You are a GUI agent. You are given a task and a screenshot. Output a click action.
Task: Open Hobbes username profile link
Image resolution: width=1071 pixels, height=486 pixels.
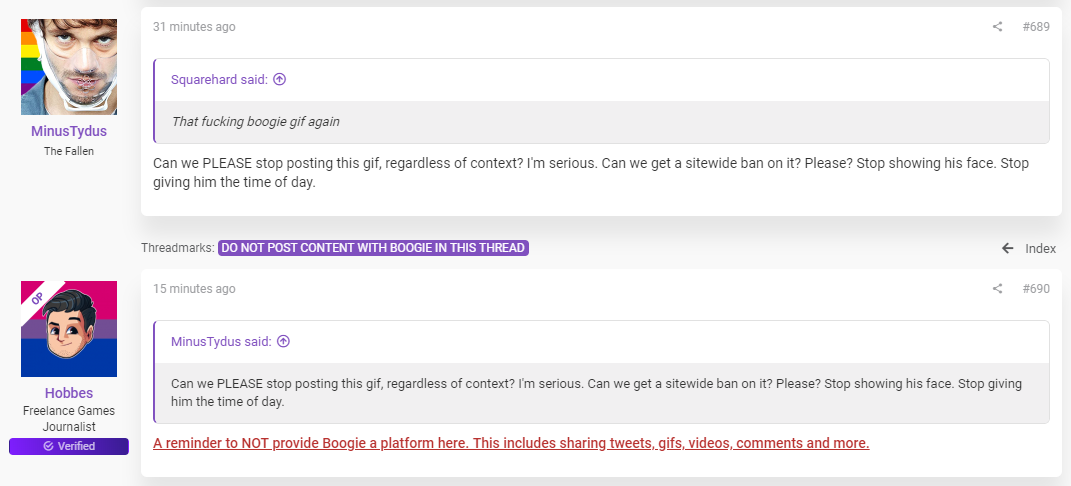69,393
